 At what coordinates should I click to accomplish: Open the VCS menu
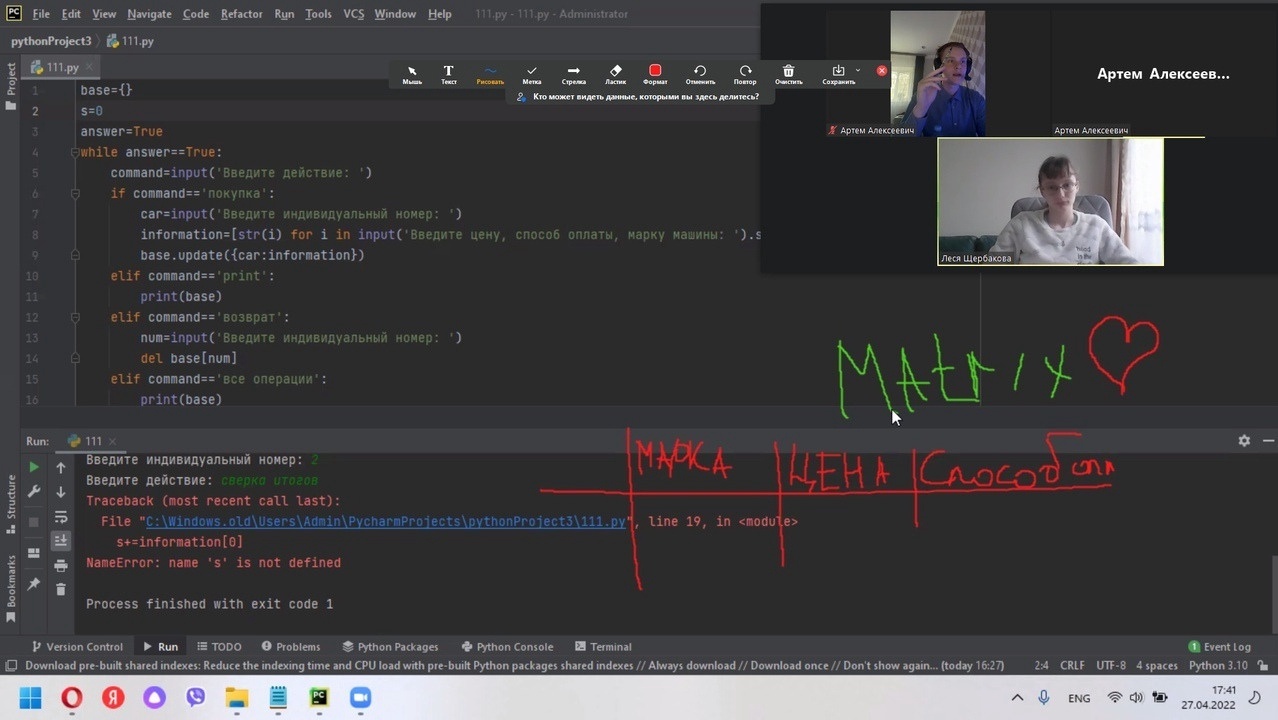coord(353,14)
